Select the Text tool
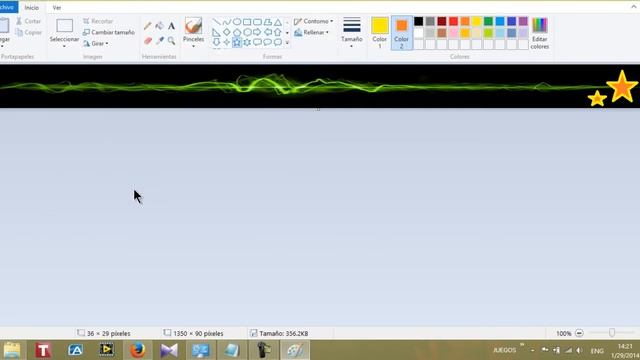Viewport: 640px width, 360px height. tap(171, 26)
